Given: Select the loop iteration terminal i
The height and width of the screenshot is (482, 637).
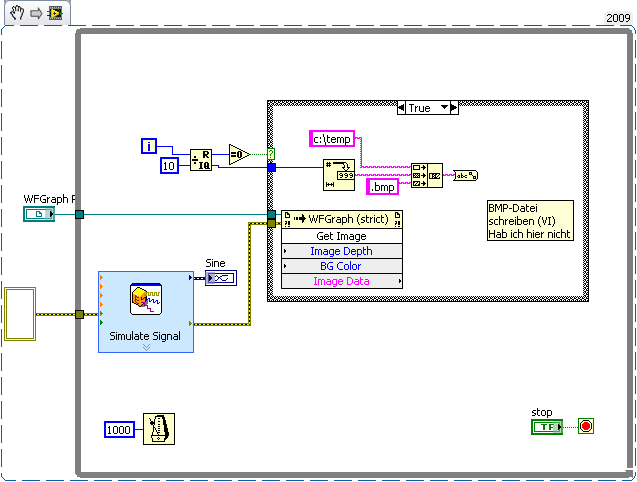Looking at the screenshot, I should click(x=149, y=146).
